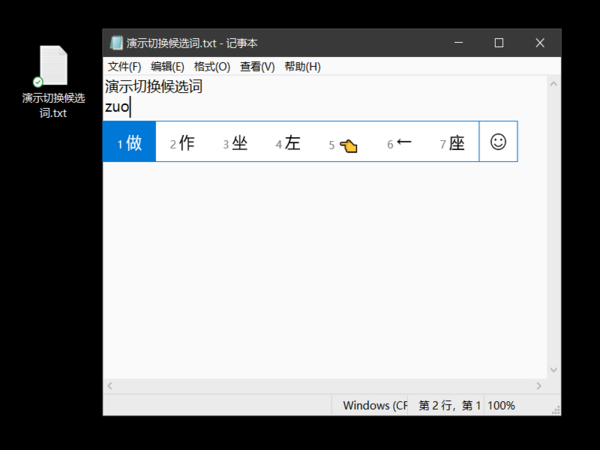The height and width of the screenshot is (450, 600).
Task: Close the Notepad window
Action: click(540, 42)
